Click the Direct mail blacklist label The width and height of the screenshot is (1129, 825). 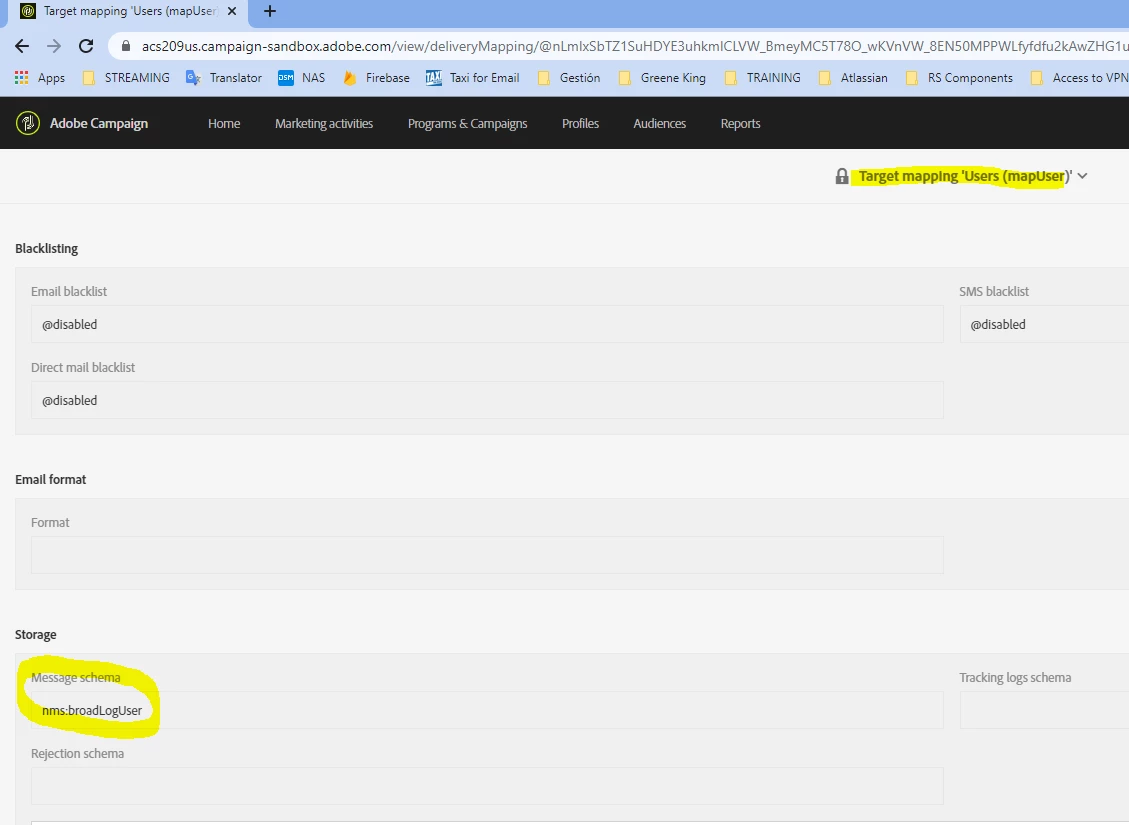[83, 367]
